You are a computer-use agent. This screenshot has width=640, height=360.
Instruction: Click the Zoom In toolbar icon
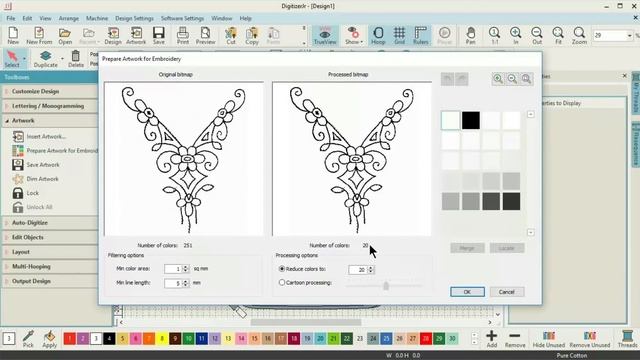pyautogui.click(x=516, y=35)
